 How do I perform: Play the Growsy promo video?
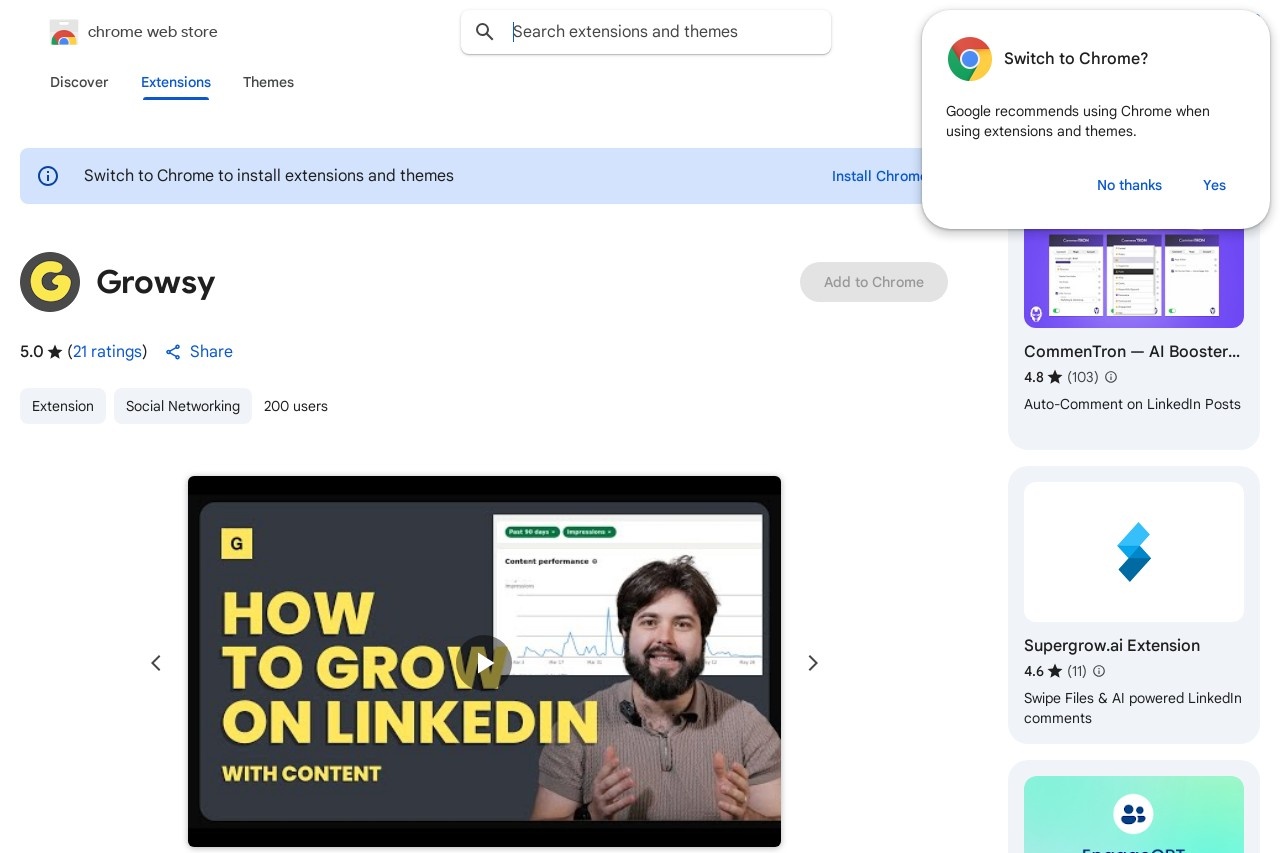pos(484,663)
